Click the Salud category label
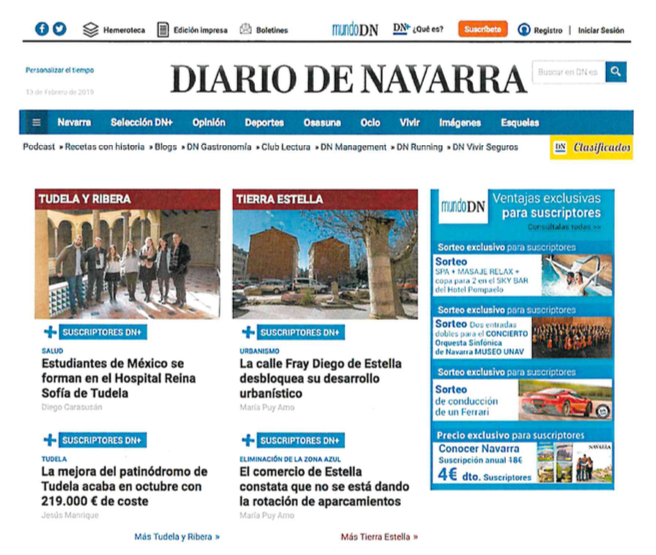The width and height of the screenshot is (656, 555). (52, 351)
